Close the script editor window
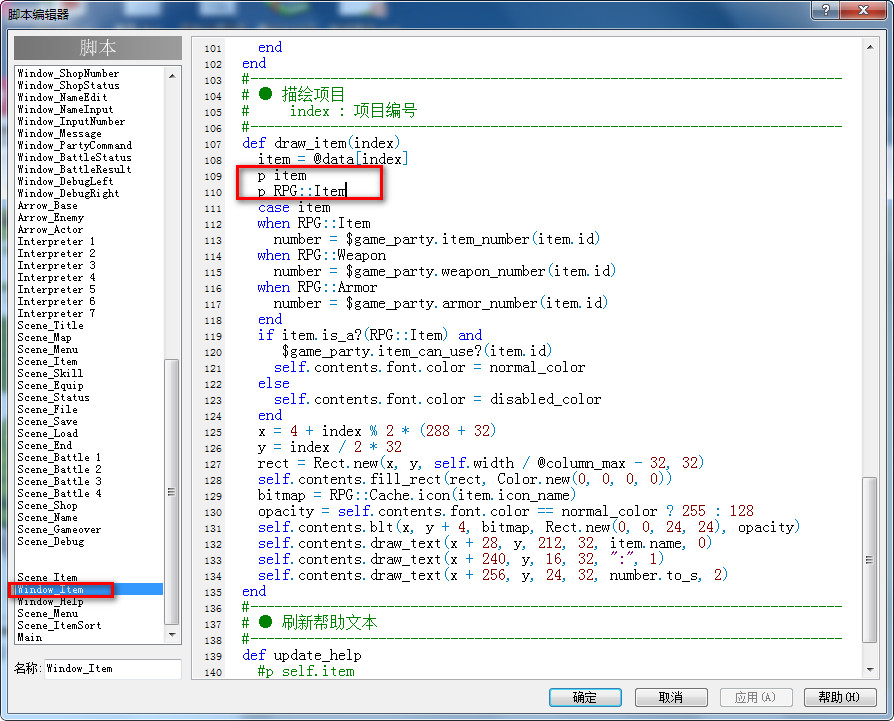Screen dimensions: 894x721 pyautogui.click(x=863, y=9)
